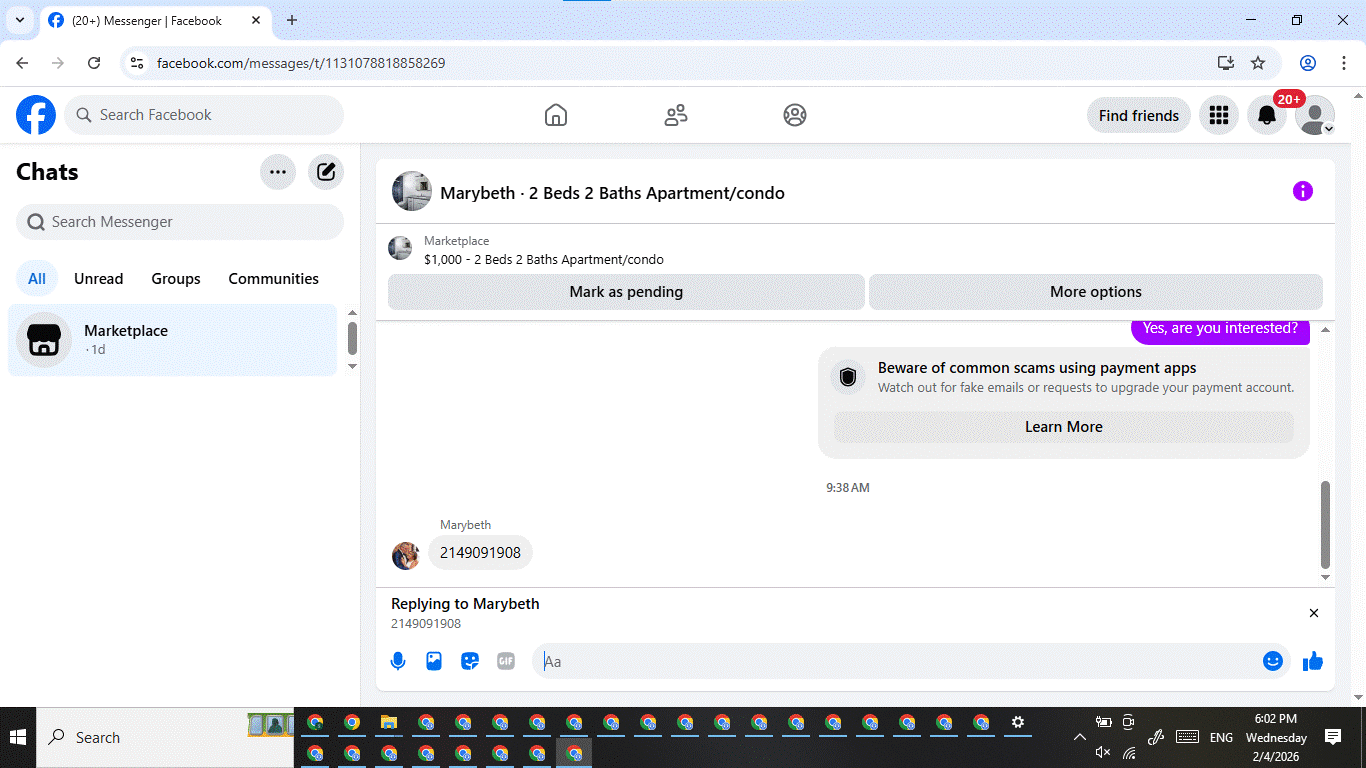Image resolution: width=1366 pixels, height=768 pixels.
Task: Open conversation information icon
Action: (1302, 191)
